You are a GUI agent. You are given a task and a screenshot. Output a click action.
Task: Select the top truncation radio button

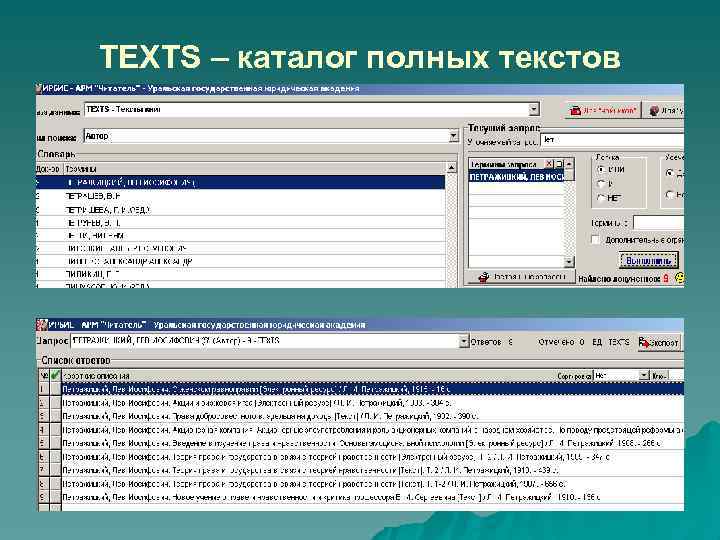coord(669,173)
